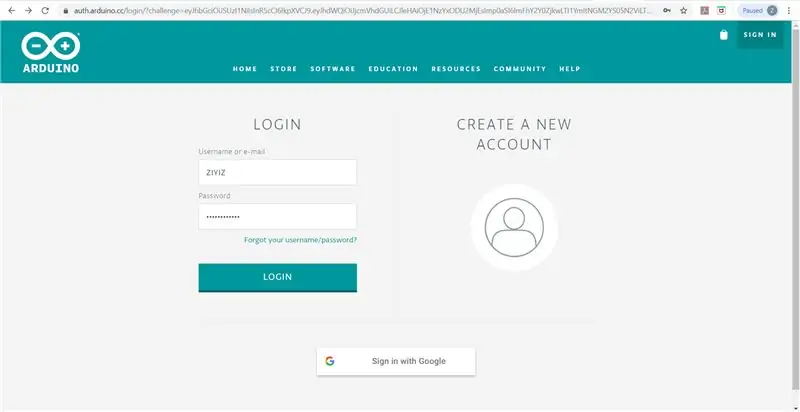The image size is (800, 412).
Task: Open saved passwords key icon
Action: pyautogui.click(x=667, y=10)
